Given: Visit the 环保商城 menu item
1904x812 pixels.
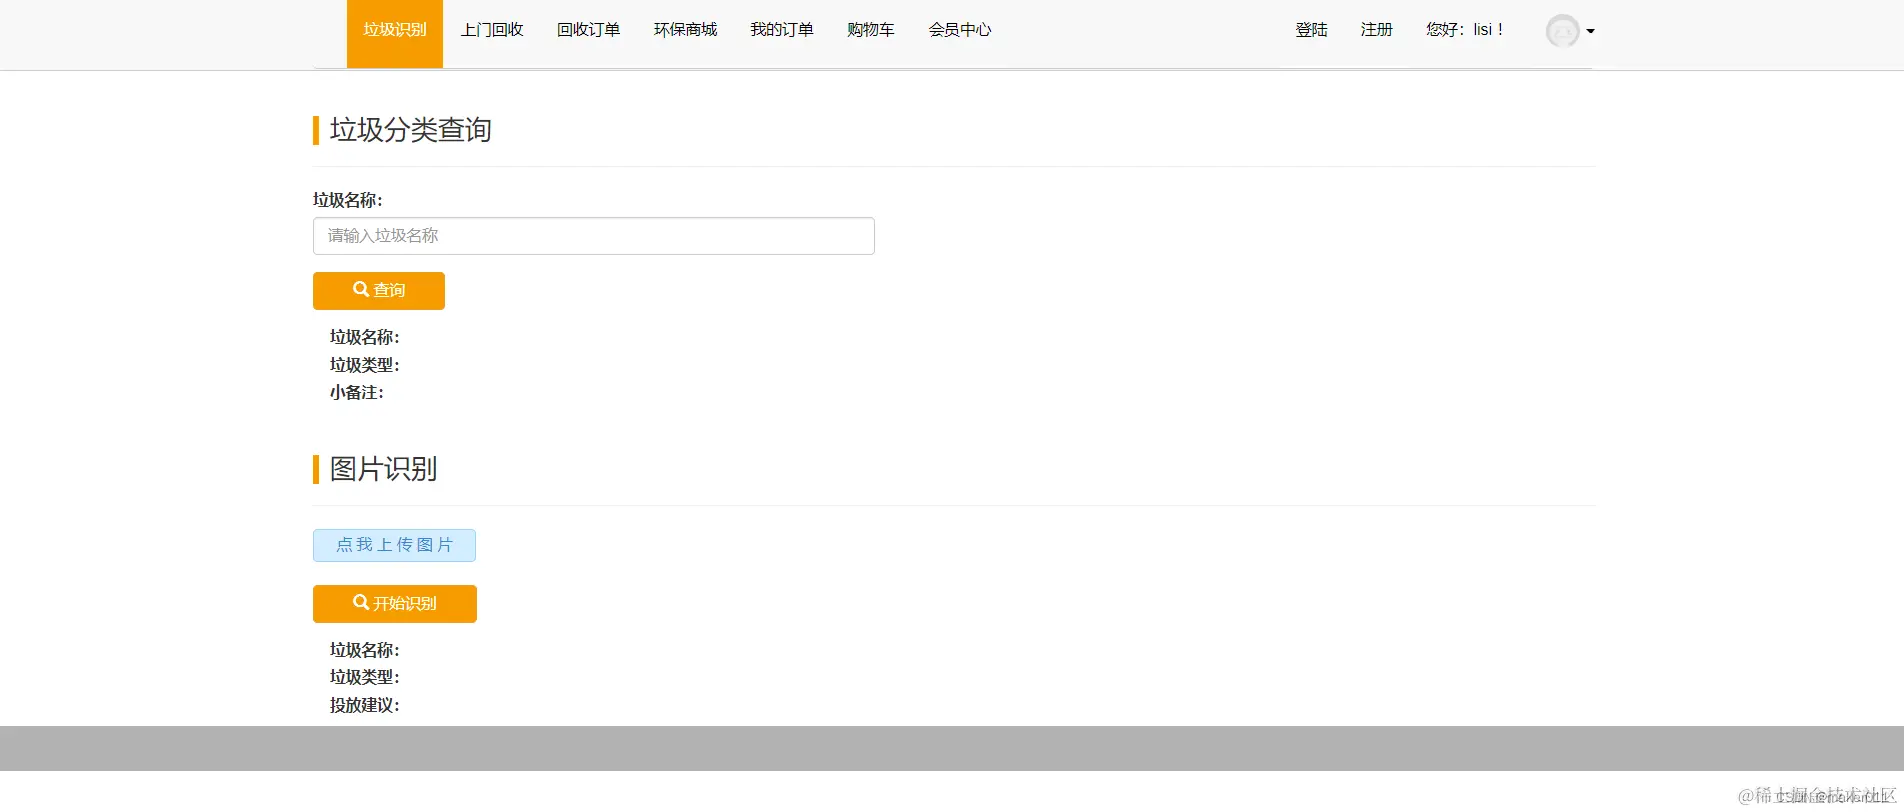Looking at the screenshot, I should pos(686,30).
